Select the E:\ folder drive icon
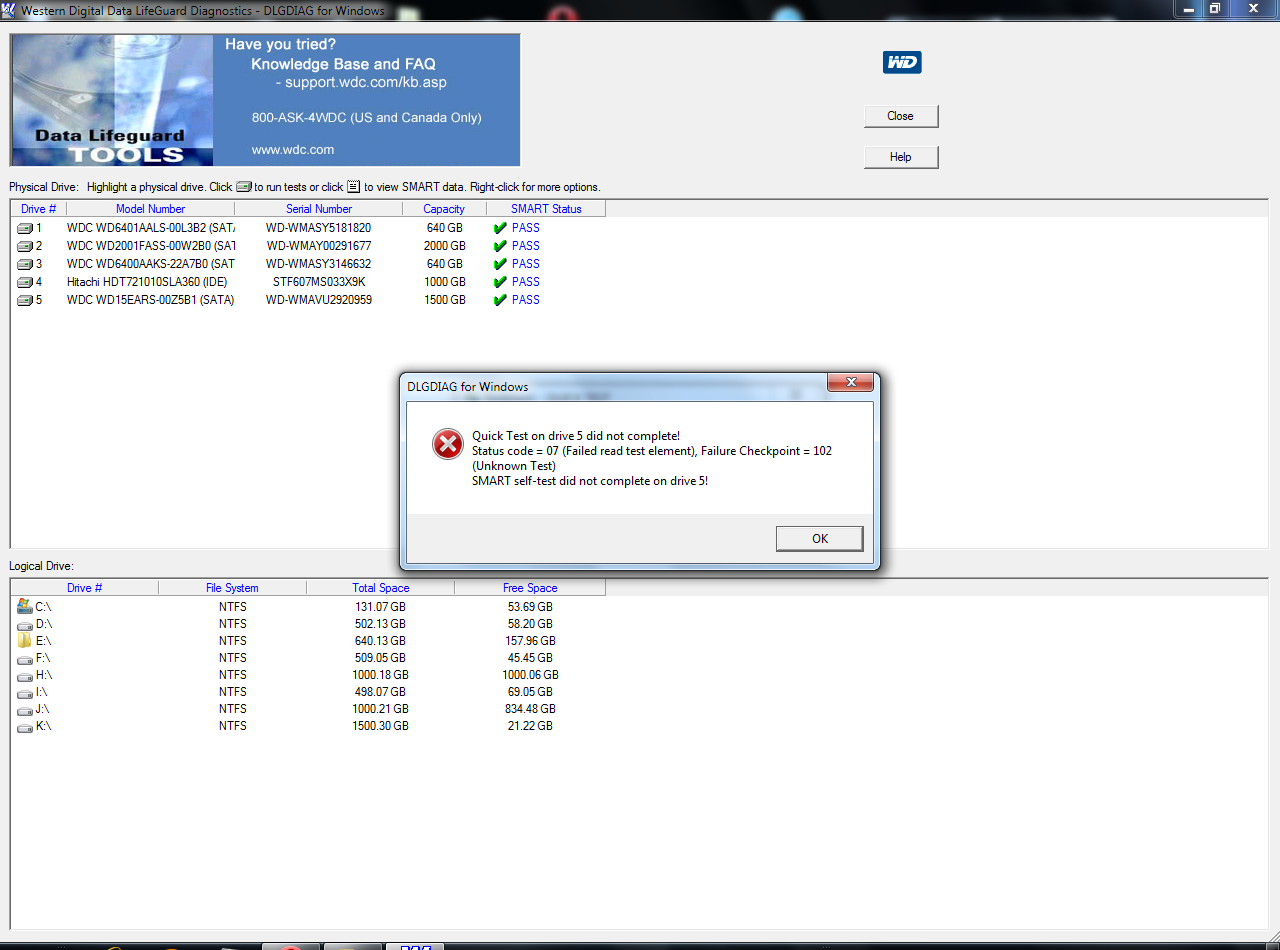 point(25,641)
